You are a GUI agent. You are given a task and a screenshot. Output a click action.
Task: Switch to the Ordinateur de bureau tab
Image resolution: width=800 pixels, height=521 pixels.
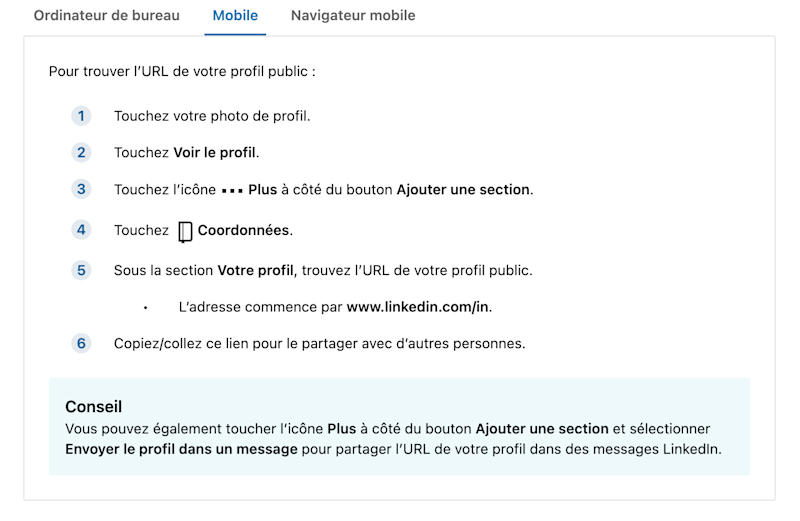click(107, 16)
